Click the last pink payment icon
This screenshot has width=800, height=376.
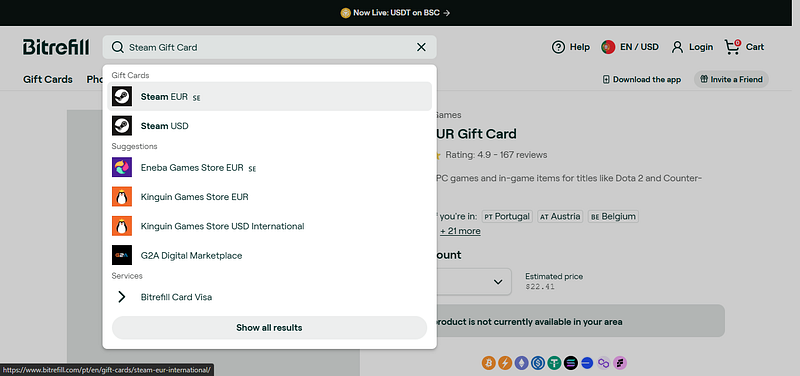(620, 363)
